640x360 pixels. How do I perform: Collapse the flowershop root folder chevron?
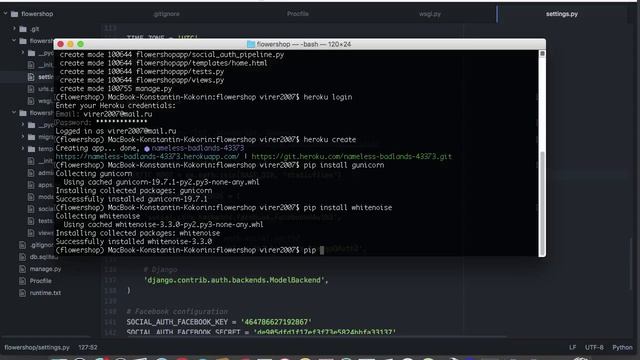(5, 13)
